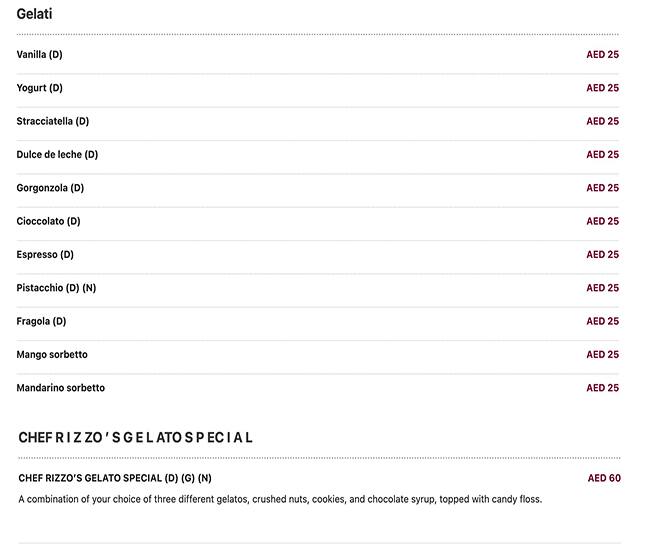650x550 pixels.
Task: Choose the Mandarino sorbetto item
Action: pos(60,388)
